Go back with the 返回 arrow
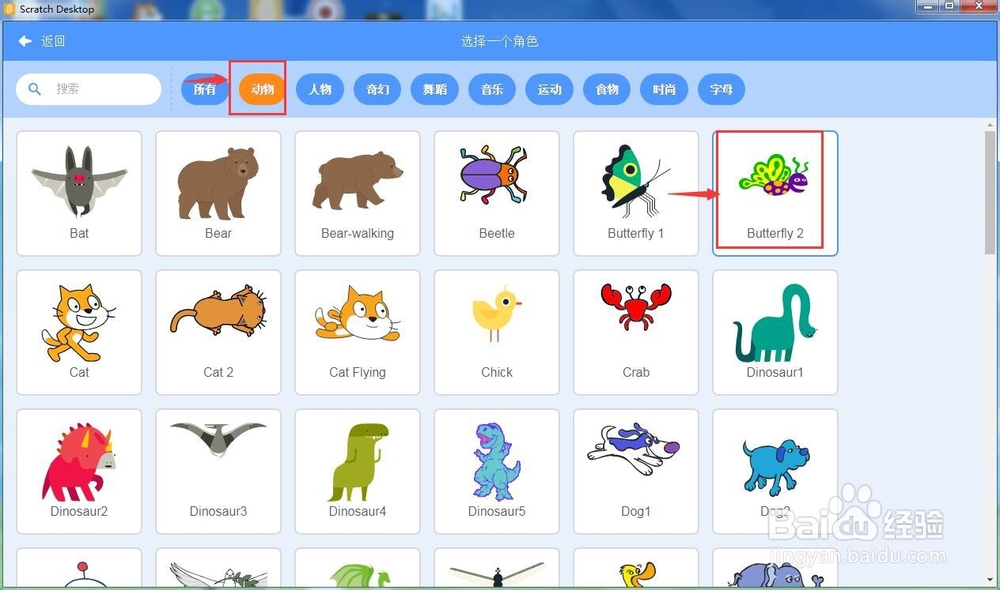Image resolution: width=1000 pixels, height=590 pixels. tap(42, 41)
